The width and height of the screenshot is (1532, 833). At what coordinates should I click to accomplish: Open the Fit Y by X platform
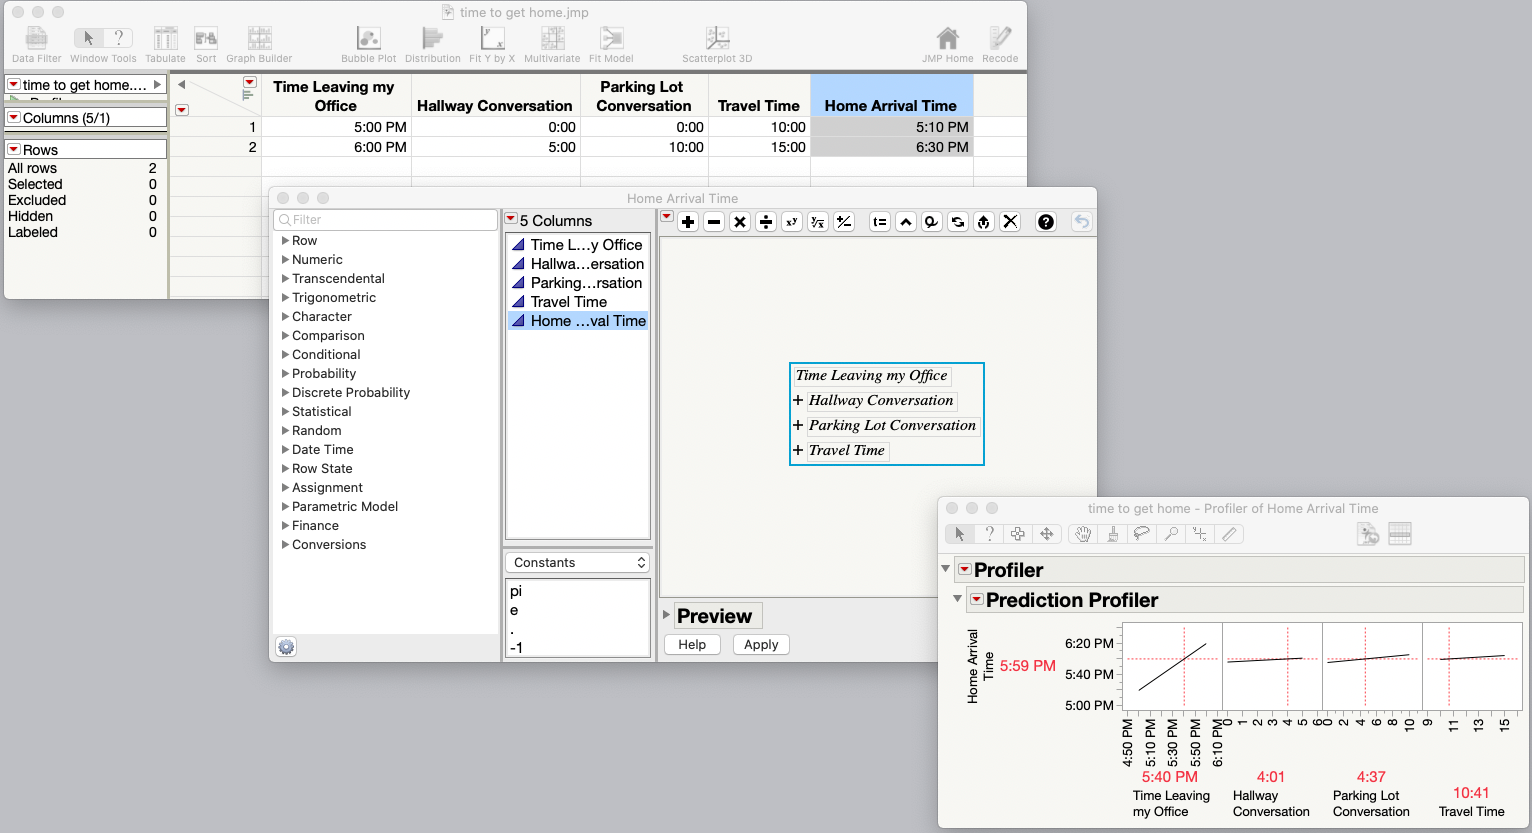(492, 40)
